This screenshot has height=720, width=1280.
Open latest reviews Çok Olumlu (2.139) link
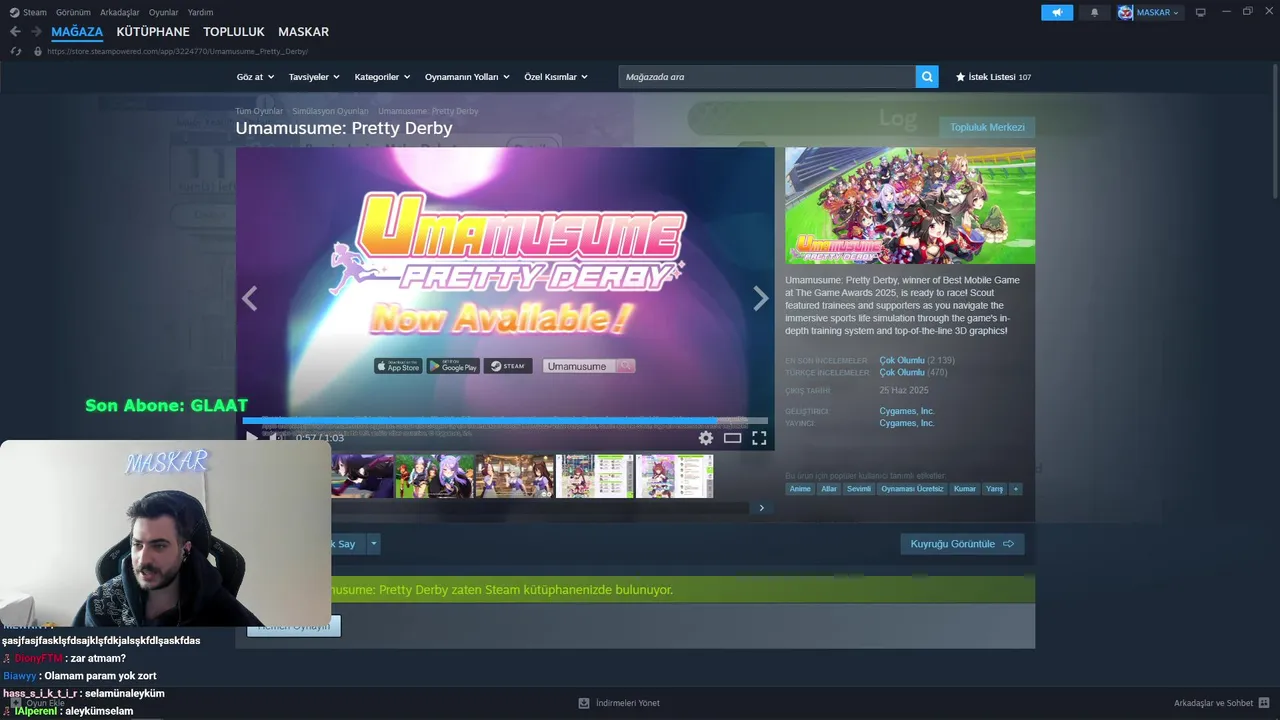tap(917, 360)
